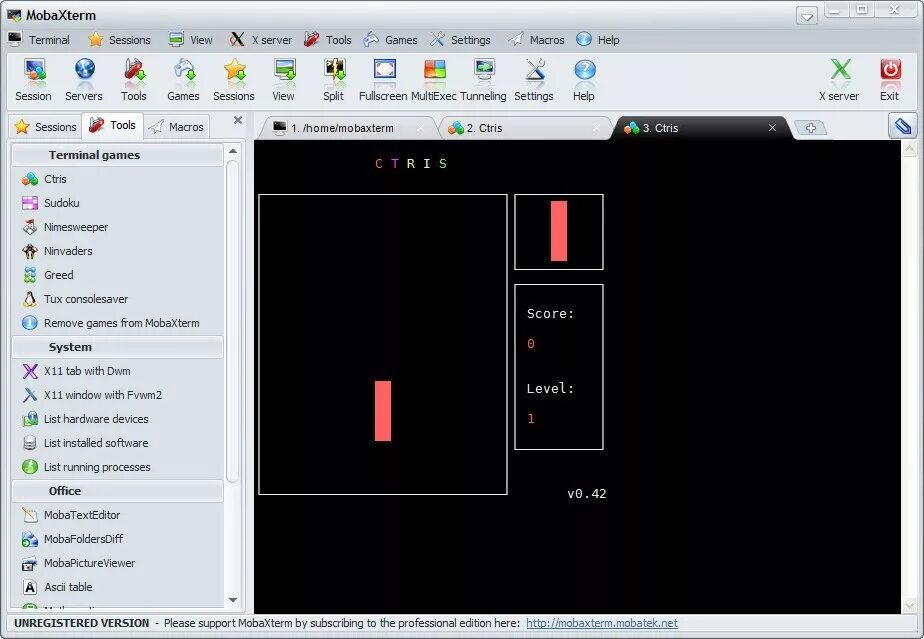Open the X server menu

point(261,40)
